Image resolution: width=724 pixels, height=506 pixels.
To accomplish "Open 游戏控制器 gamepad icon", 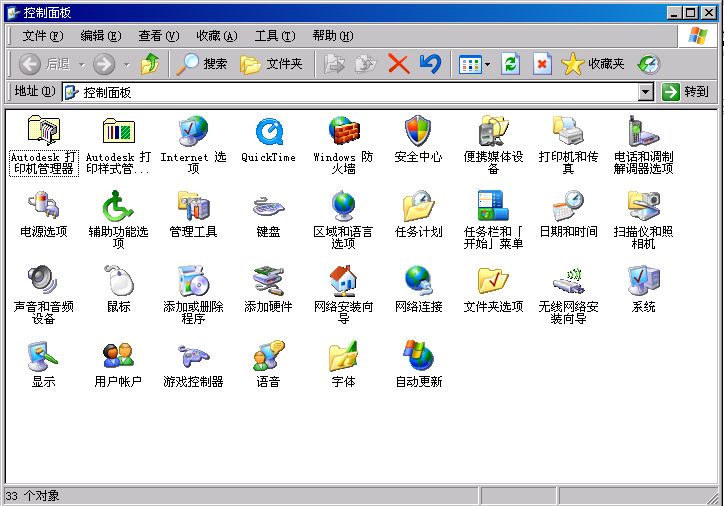I will pyautogui.click(x=193, y=355).
